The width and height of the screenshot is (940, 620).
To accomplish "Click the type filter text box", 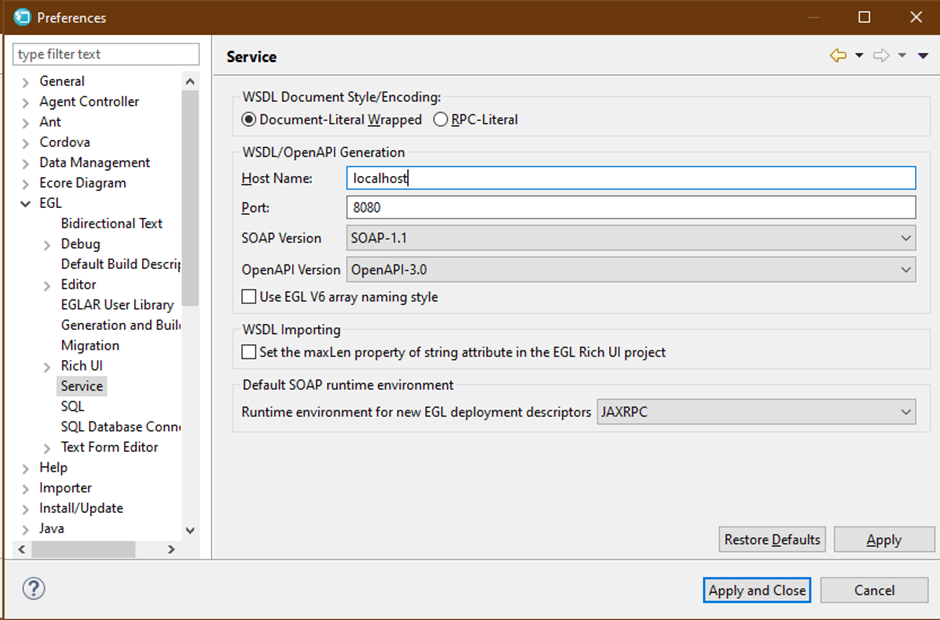I will pos(106,54).
